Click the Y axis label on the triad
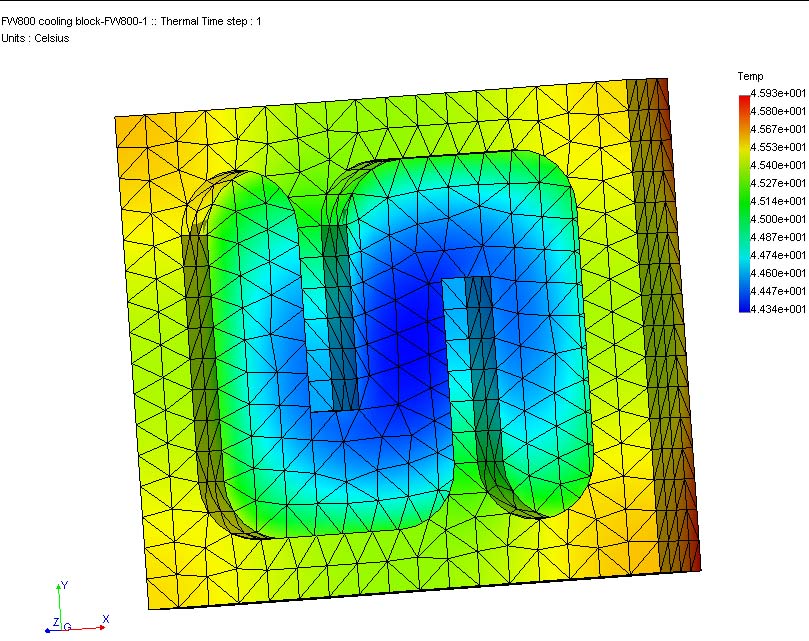809x641 pixels. pos(64,584)
